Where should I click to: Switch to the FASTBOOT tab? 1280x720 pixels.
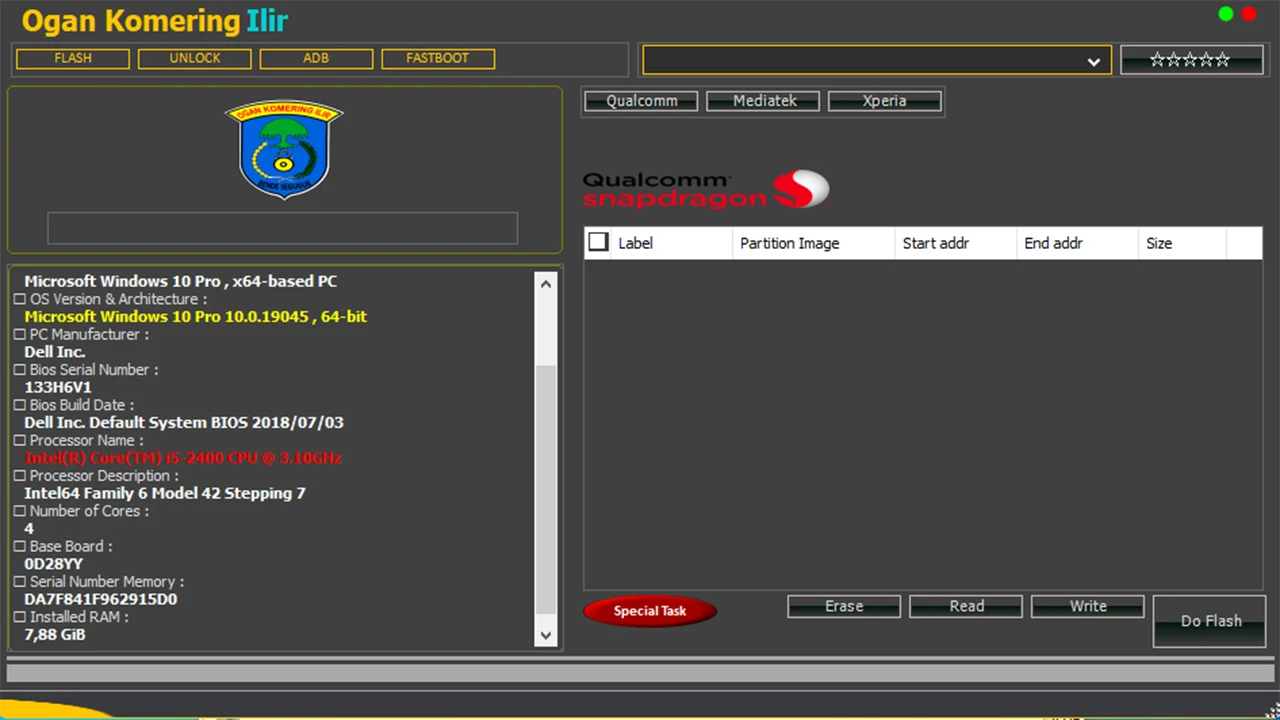438,59
